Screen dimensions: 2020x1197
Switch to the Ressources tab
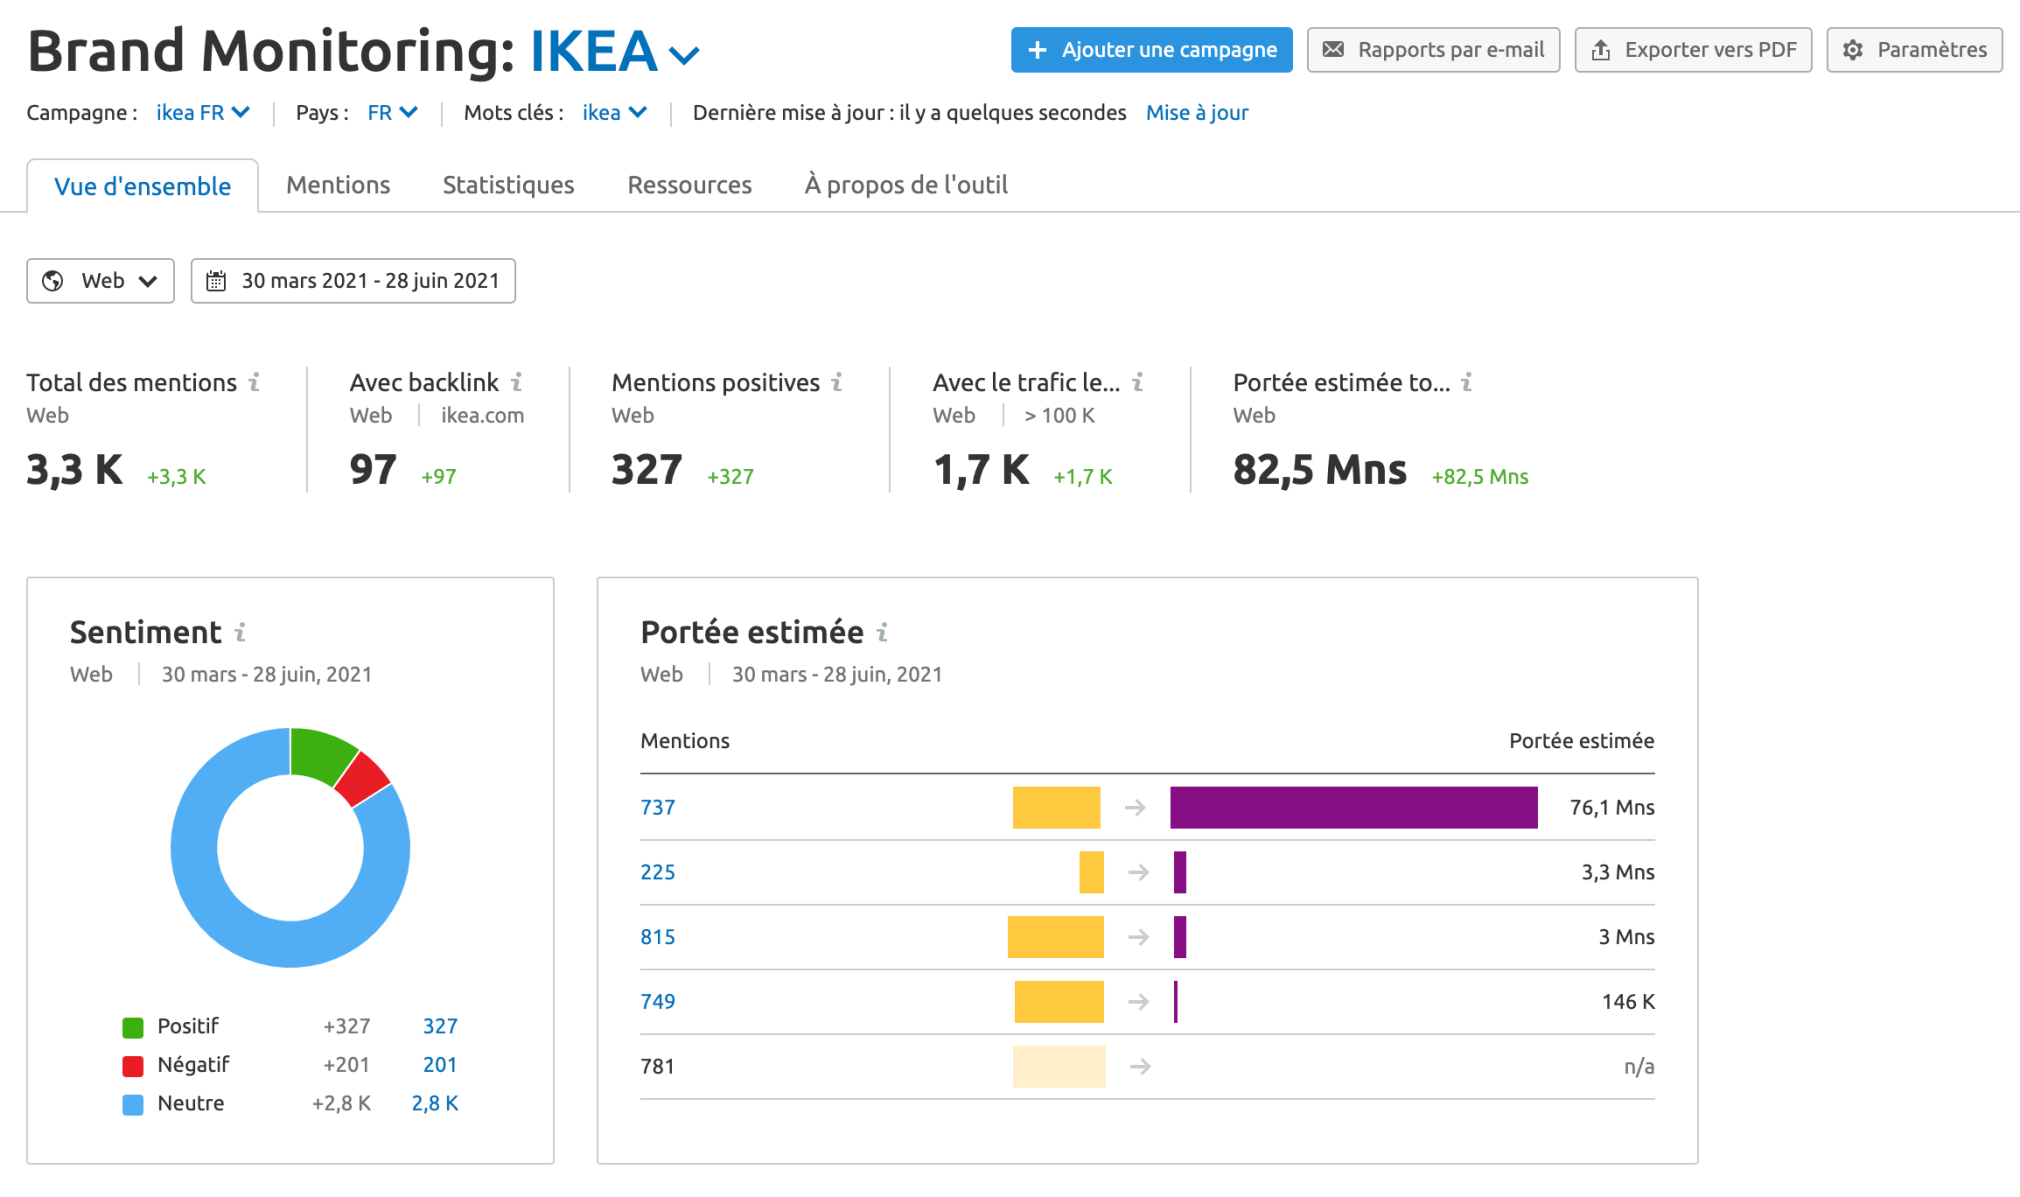[689, 185]
